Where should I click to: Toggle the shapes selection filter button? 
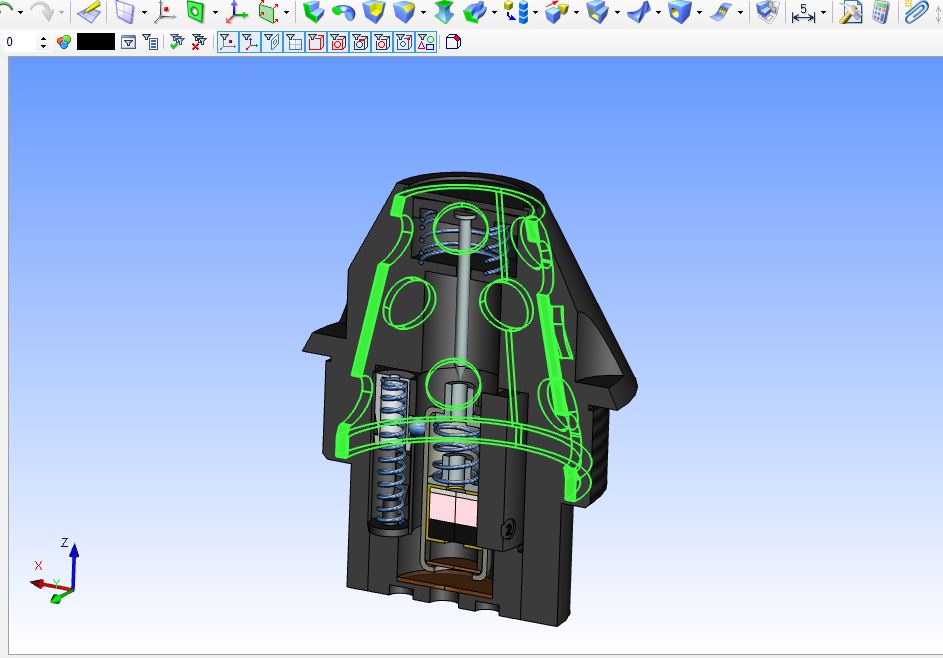pyautogui.click(x=426, y=42)
